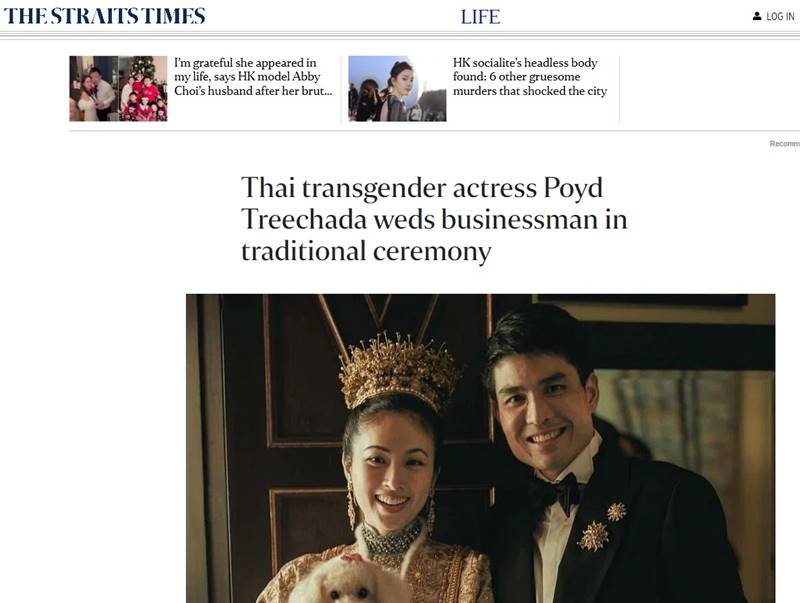Click the bride's jeweled choker necklace
800x603 pixels.
[390, 543]
